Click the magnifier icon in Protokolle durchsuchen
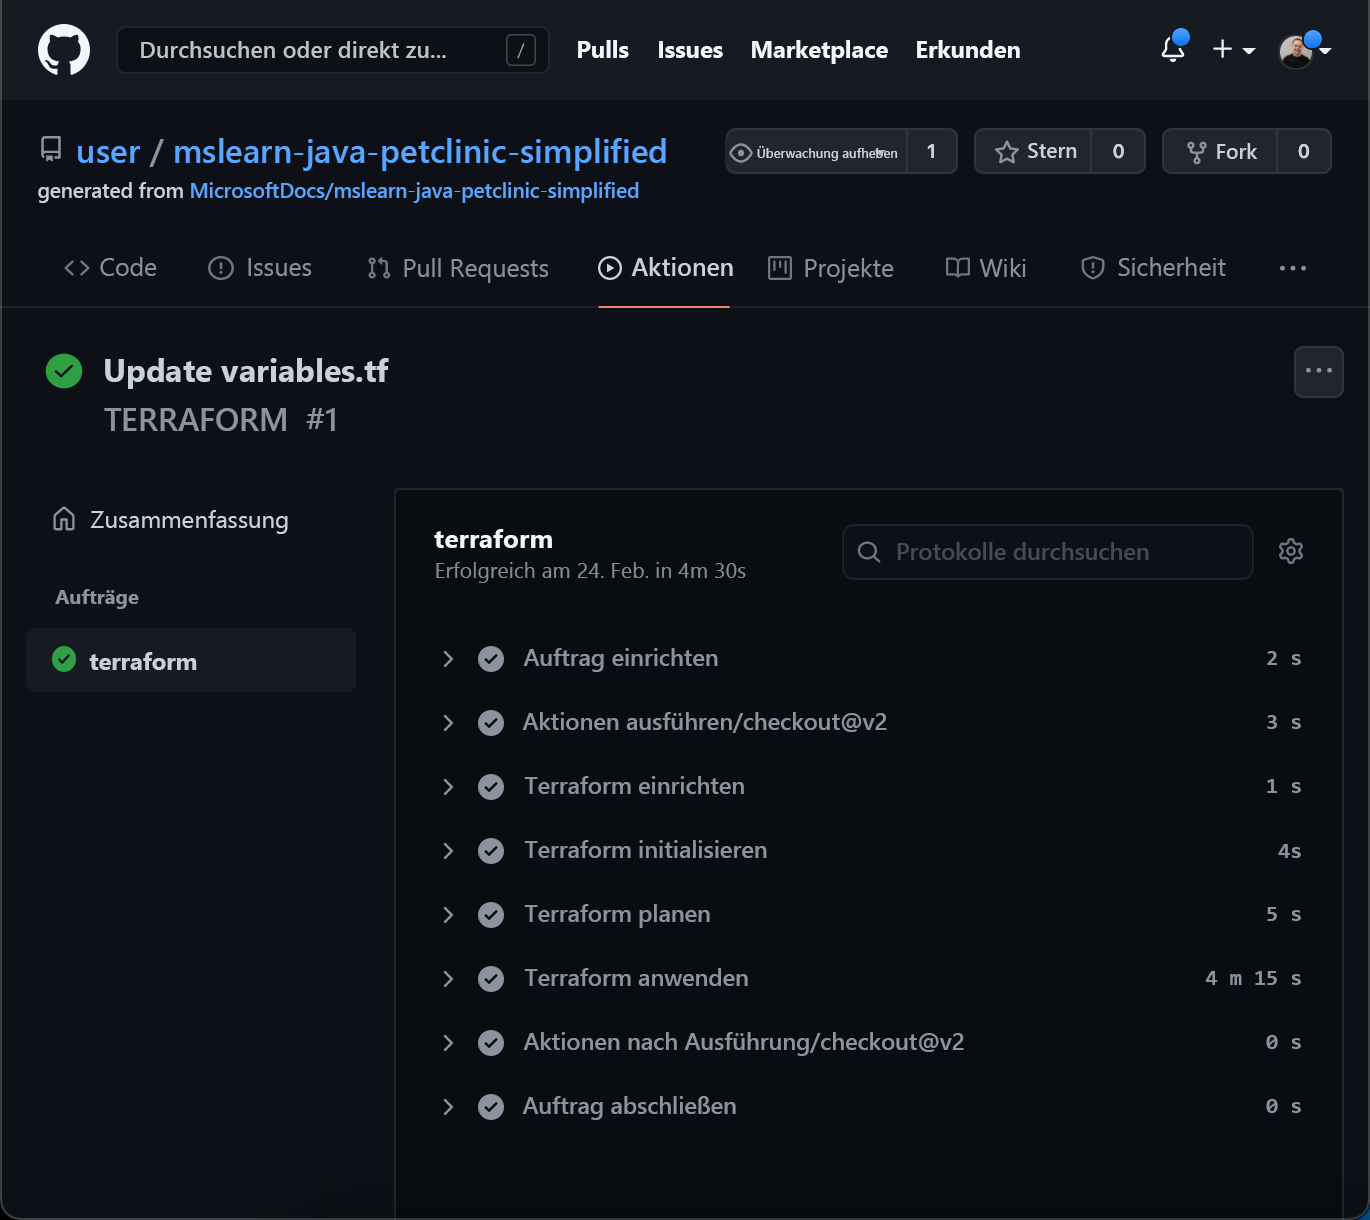Viewport: 1370px width, 1220px height. [869, 552]
